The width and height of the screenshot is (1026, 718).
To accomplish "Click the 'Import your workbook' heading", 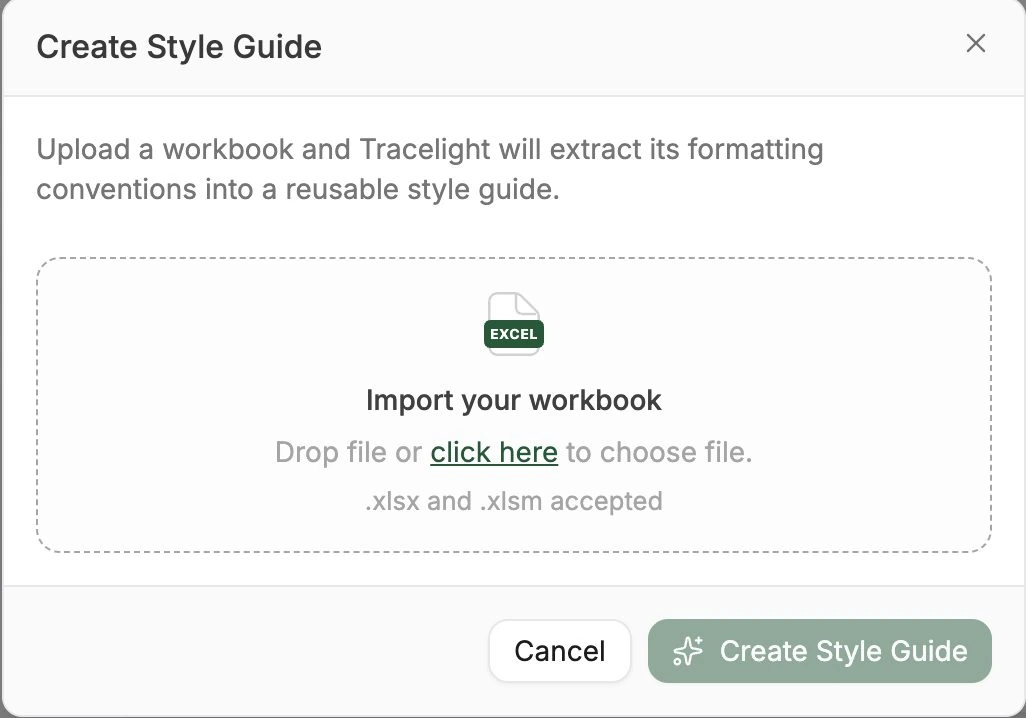I will click(x=514, y=401).
